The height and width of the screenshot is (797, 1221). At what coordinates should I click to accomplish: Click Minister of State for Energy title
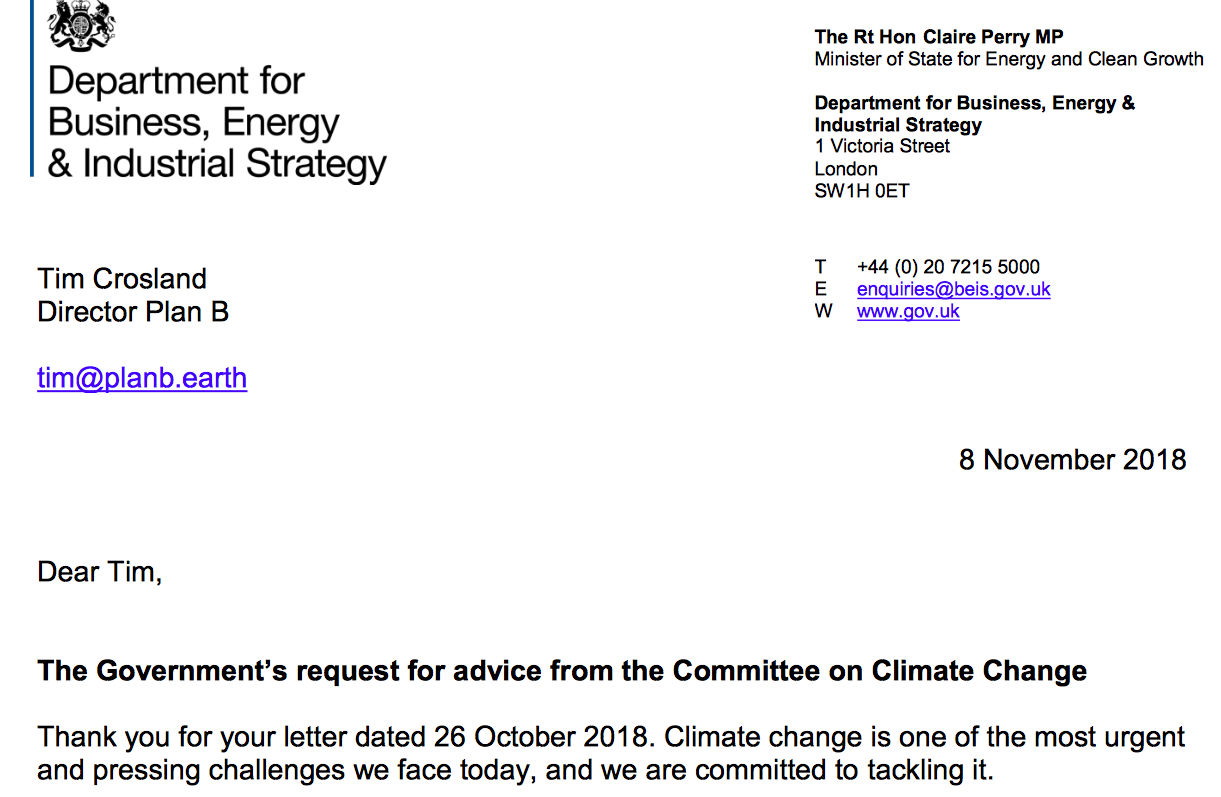pos(1009,59)
